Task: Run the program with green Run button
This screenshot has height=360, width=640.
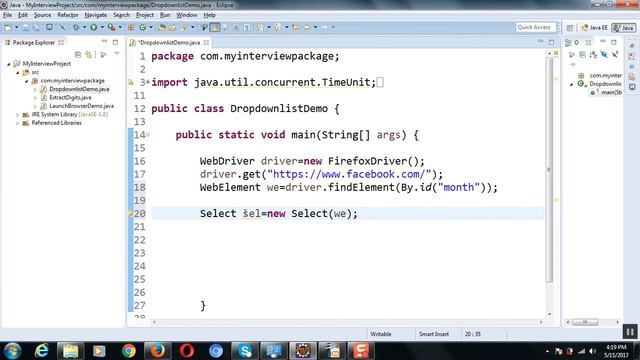Action: [x=93, y=27]
